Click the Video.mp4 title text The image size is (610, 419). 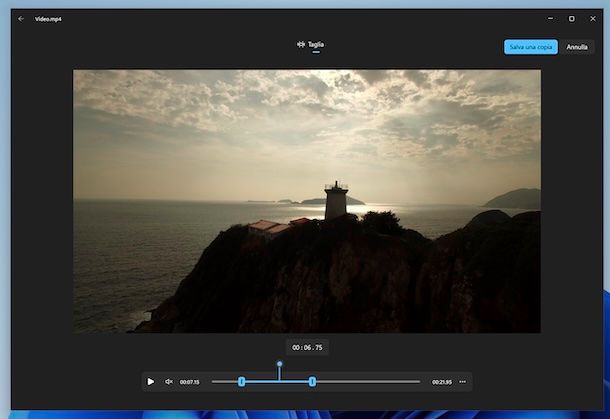[48, 19]
